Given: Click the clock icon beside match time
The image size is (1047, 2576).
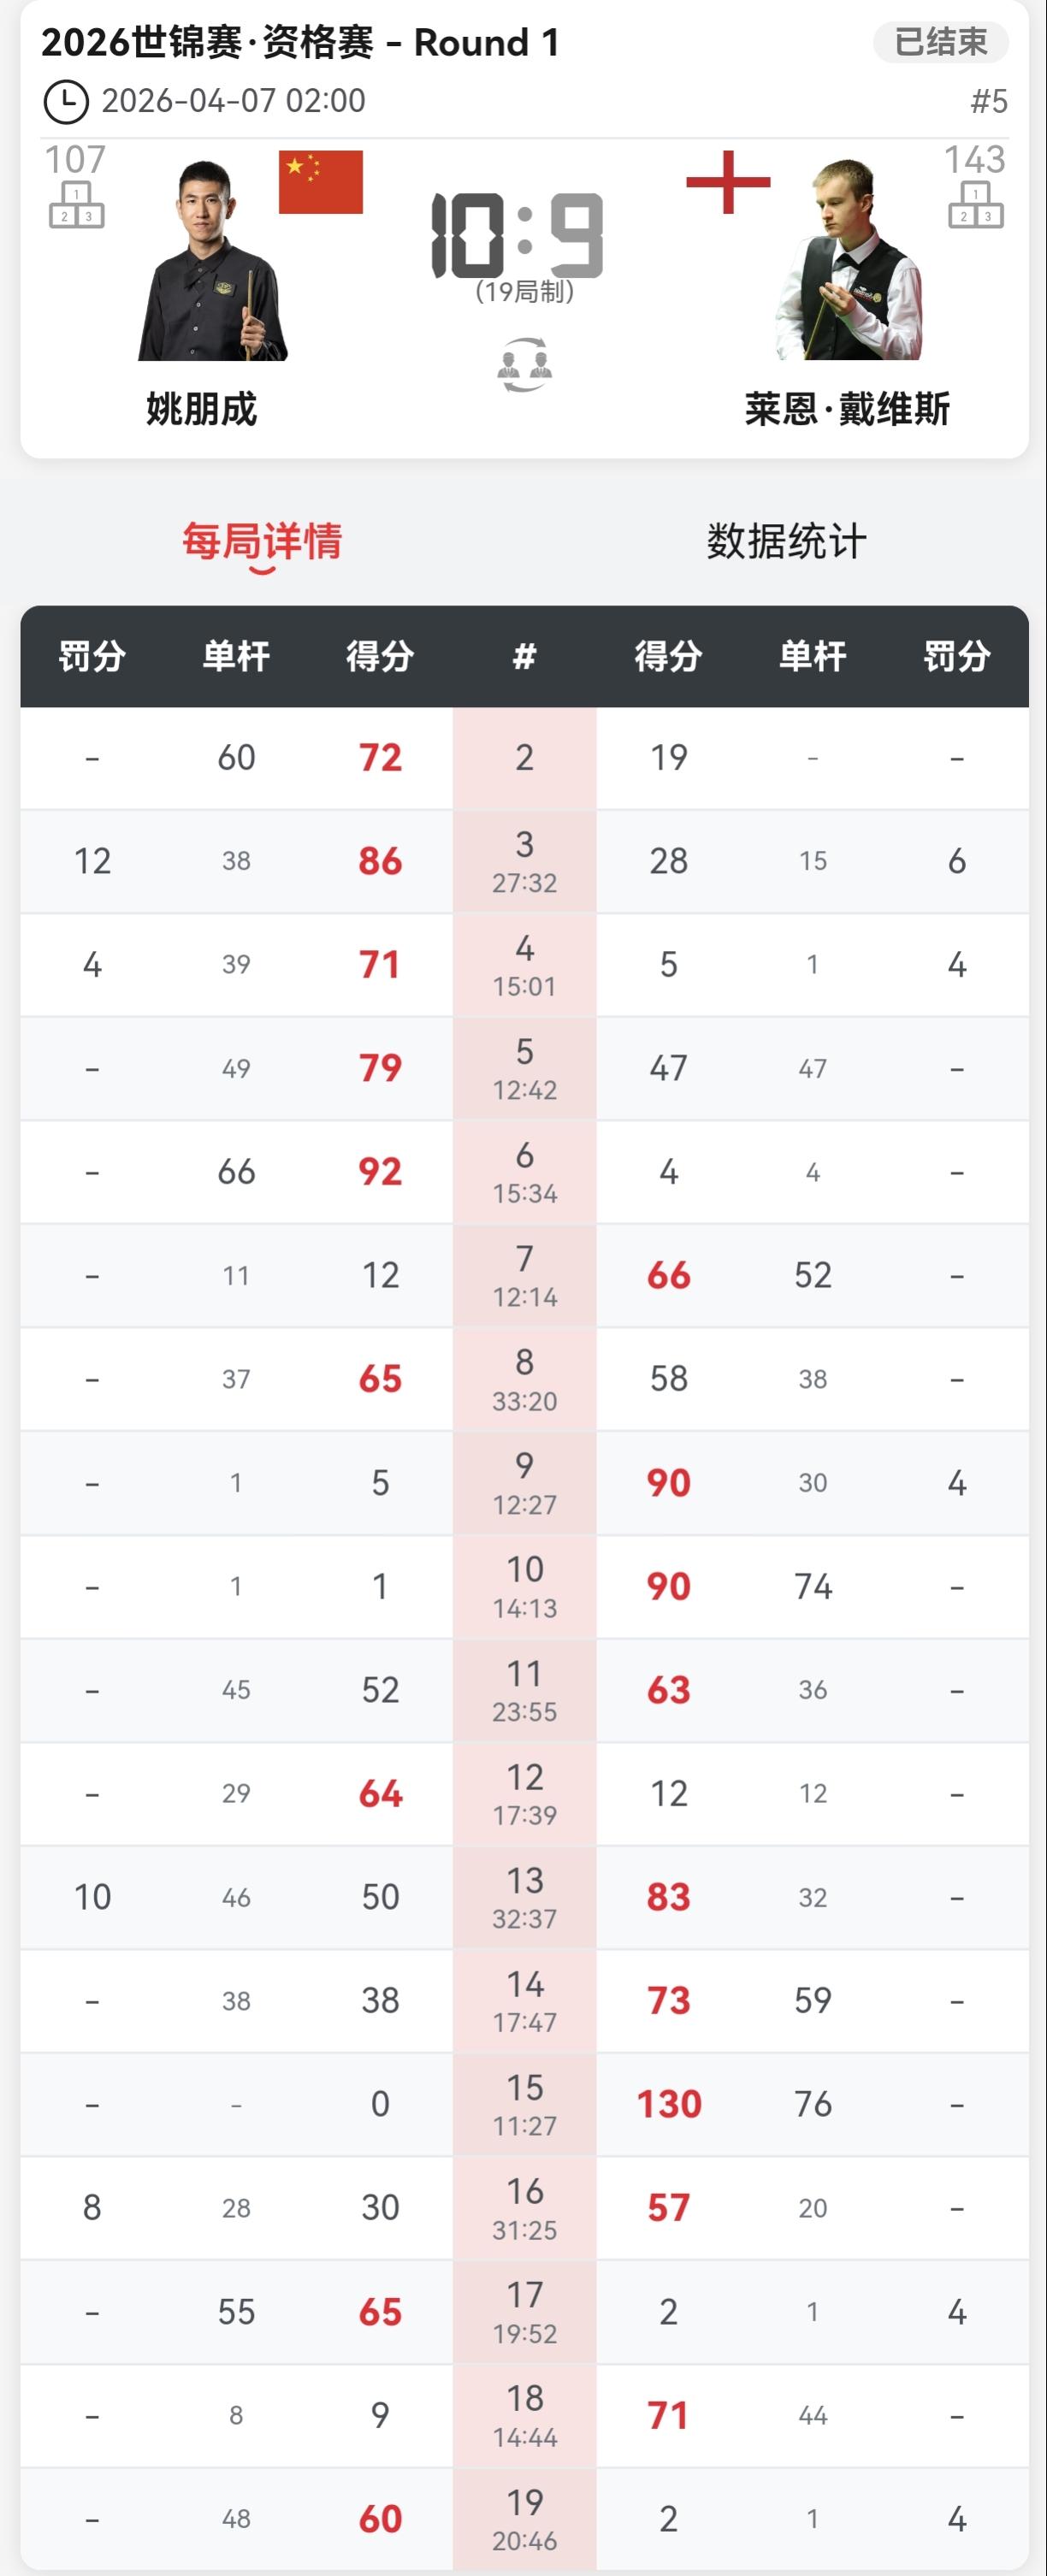Looking at the screenshot, I should click(x=66, y=102).
